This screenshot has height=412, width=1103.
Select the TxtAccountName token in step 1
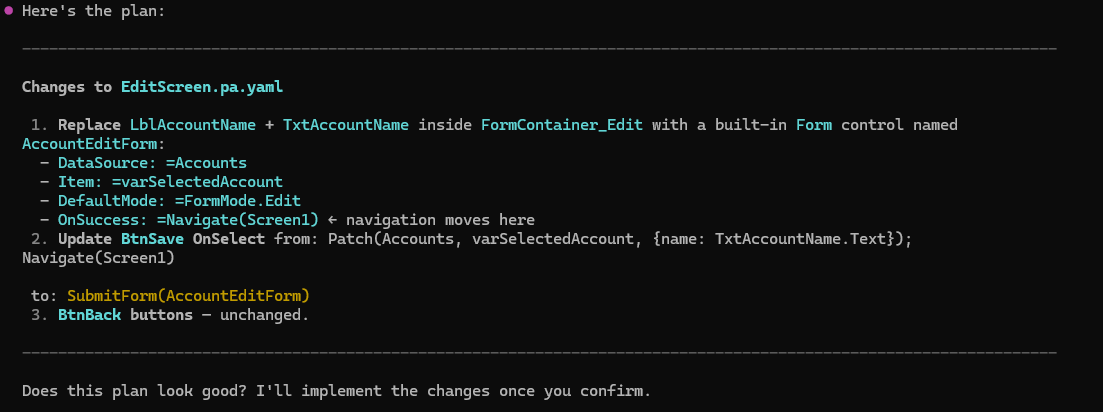(x=345, y=125)
